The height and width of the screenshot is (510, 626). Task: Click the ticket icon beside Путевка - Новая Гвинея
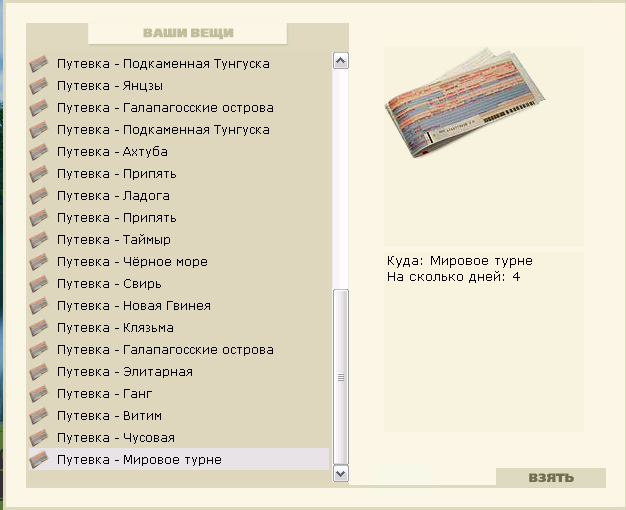(39, 306)
